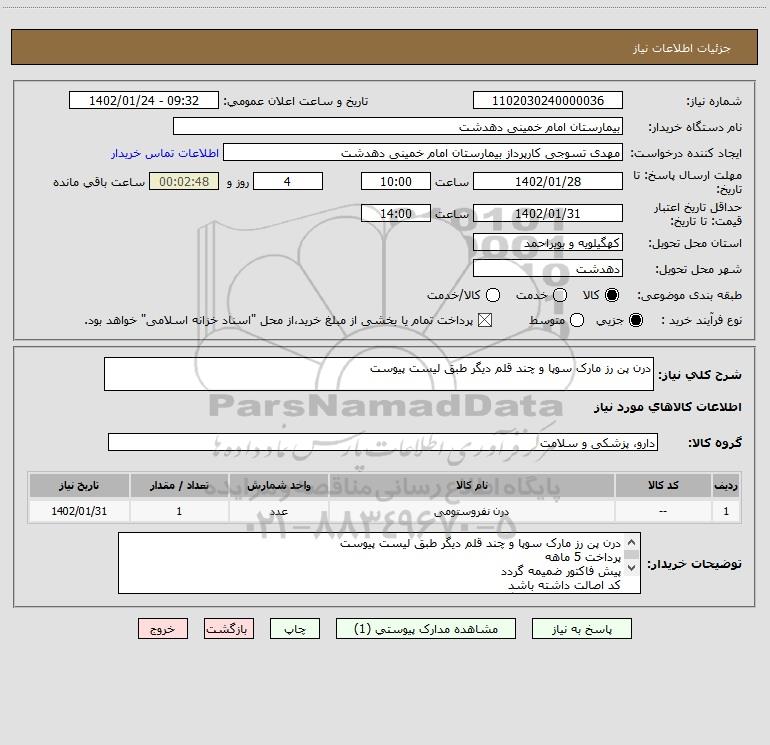Click the واحد شمارش column header
Screen dimensions: 770x745
click(x=278, y=485)
